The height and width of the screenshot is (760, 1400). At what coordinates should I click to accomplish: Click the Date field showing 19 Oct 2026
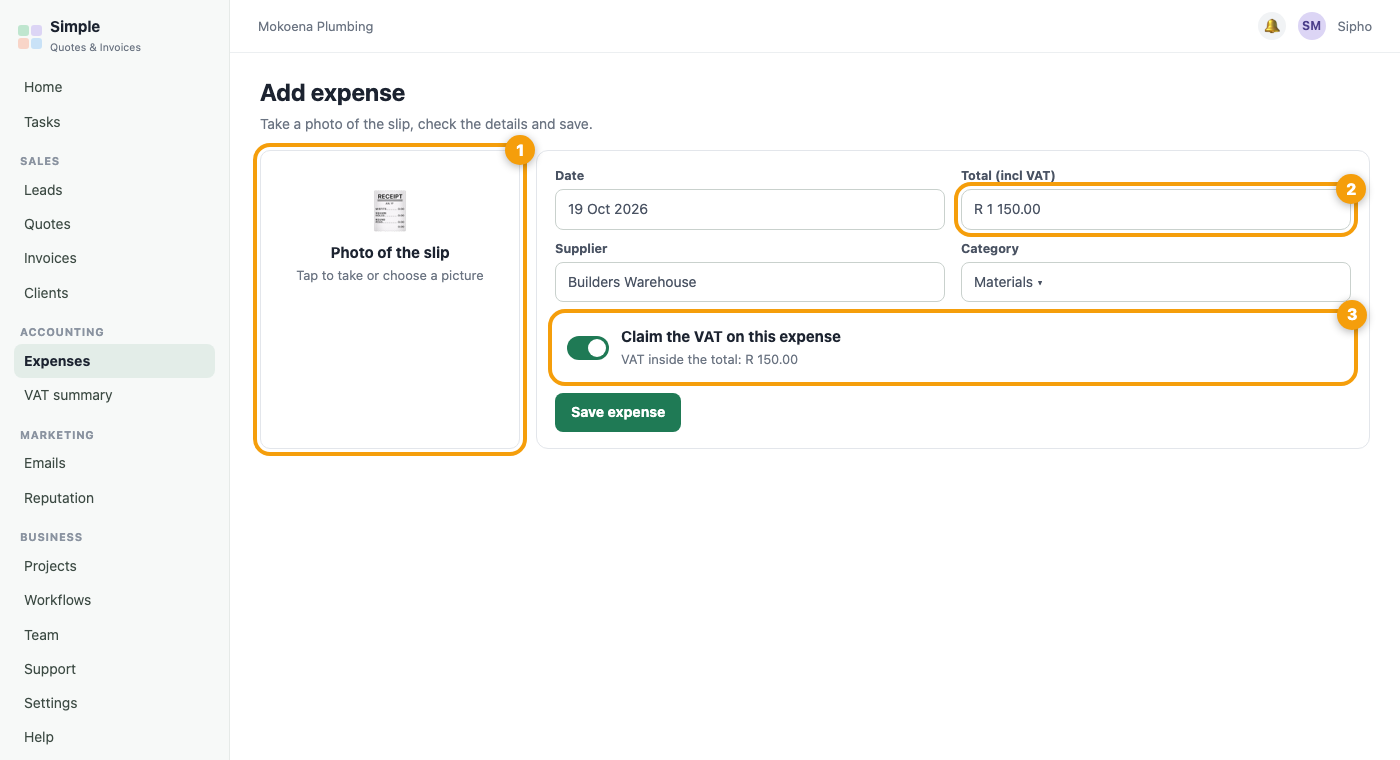[x=750, y=209]
